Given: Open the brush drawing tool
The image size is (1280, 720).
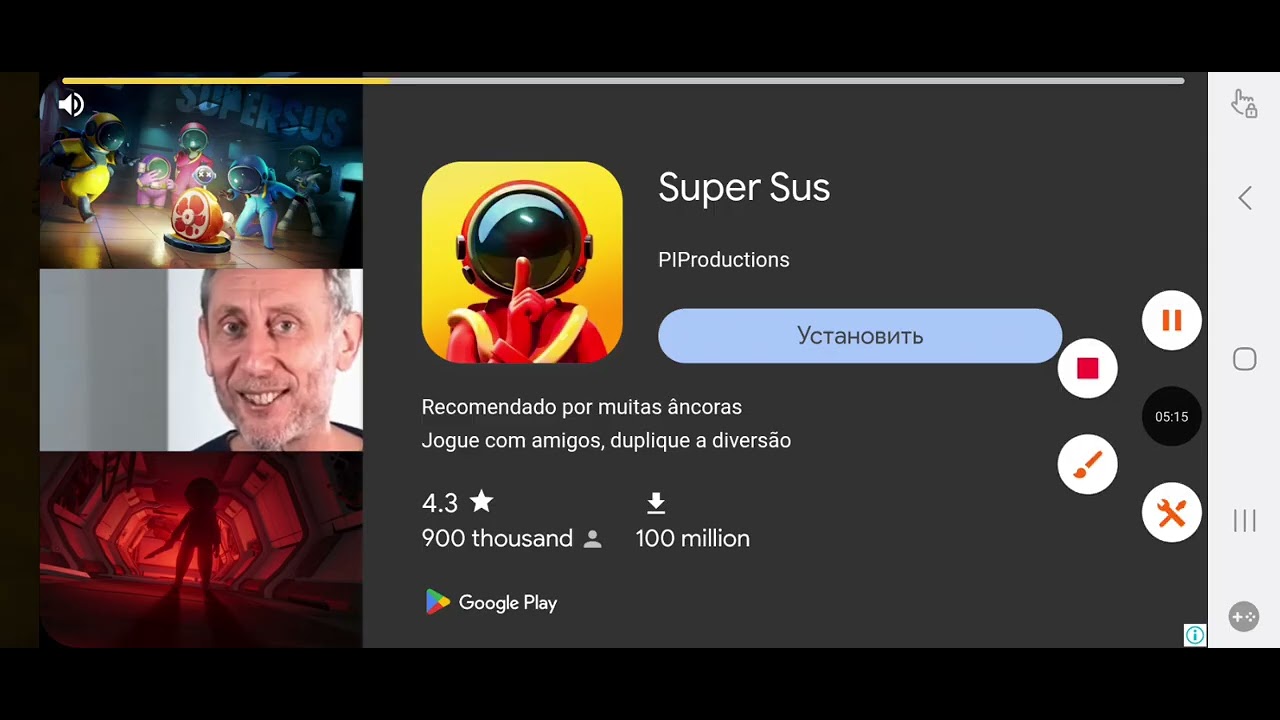Looking at the screenshot, I should [1087, 464].
